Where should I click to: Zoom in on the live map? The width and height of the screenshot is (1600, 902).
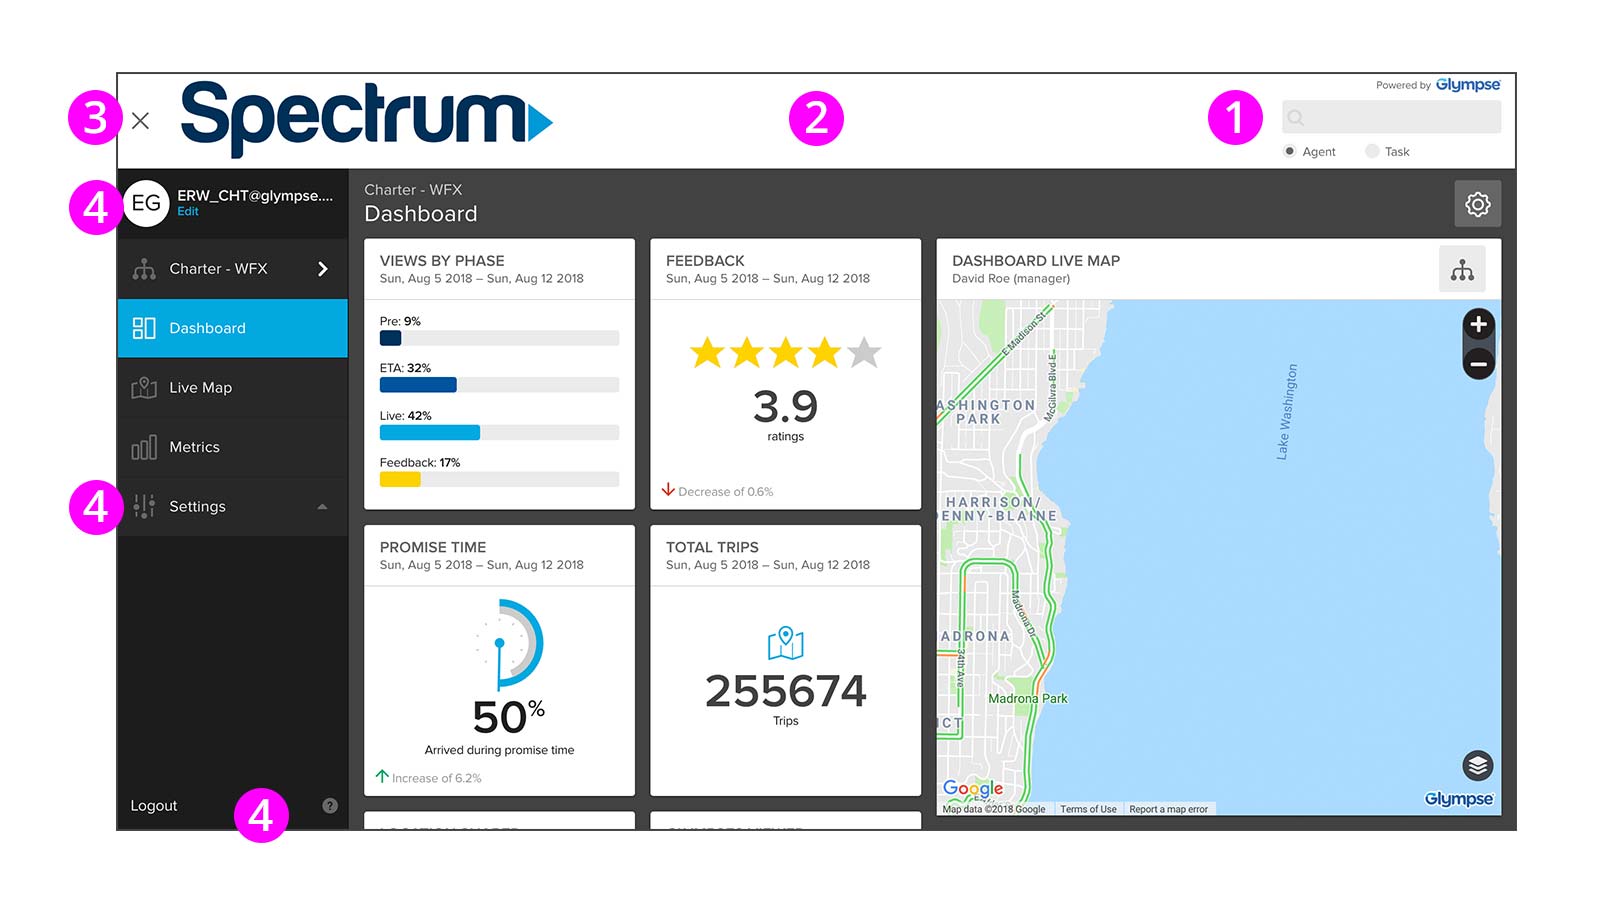point(1479,325)
